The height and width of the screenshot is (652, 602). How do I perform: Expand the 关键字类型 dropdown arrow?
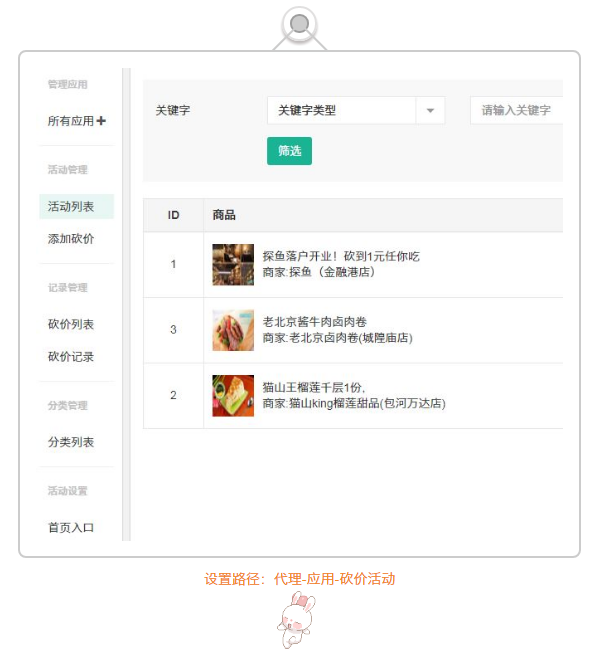point(430,111)
